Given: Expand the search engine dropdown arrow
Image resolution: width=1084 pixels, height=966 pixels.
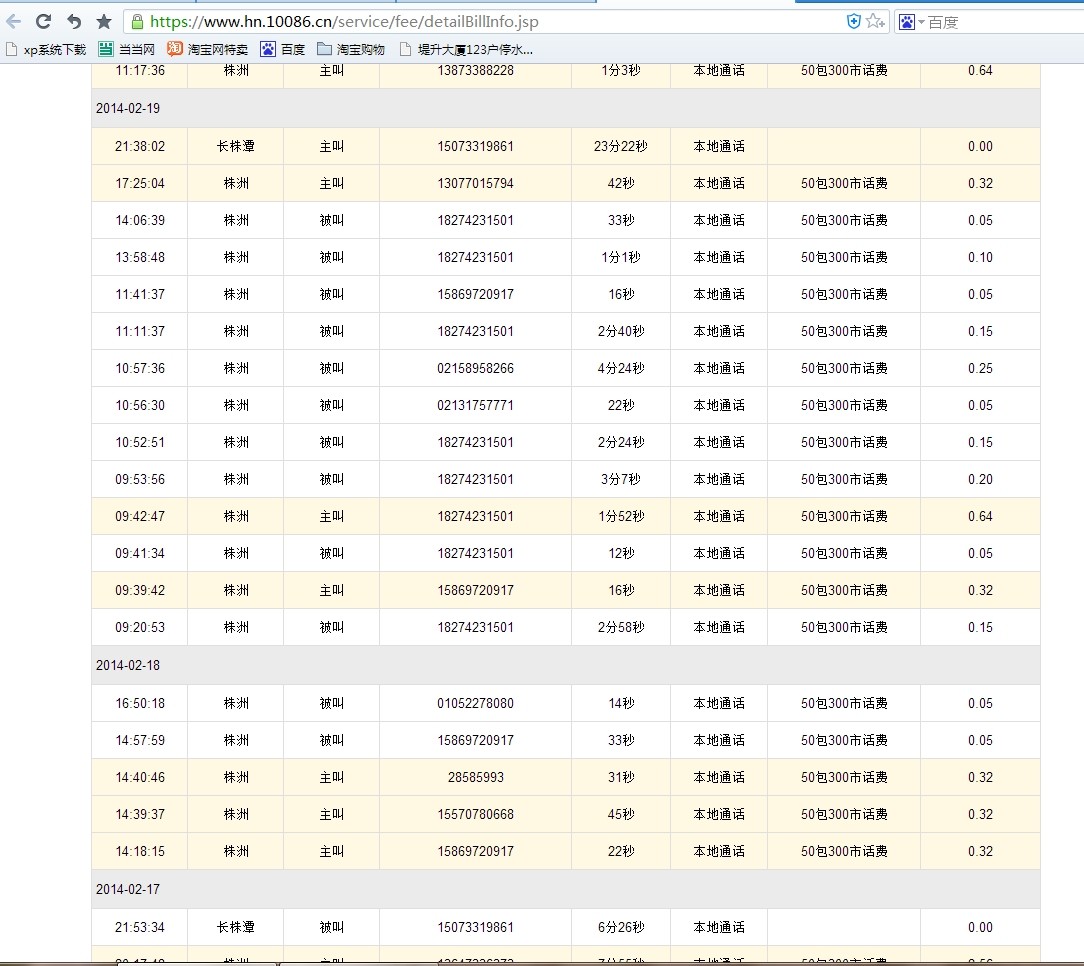Looking at the screenshot, I should tap(921, 22).
